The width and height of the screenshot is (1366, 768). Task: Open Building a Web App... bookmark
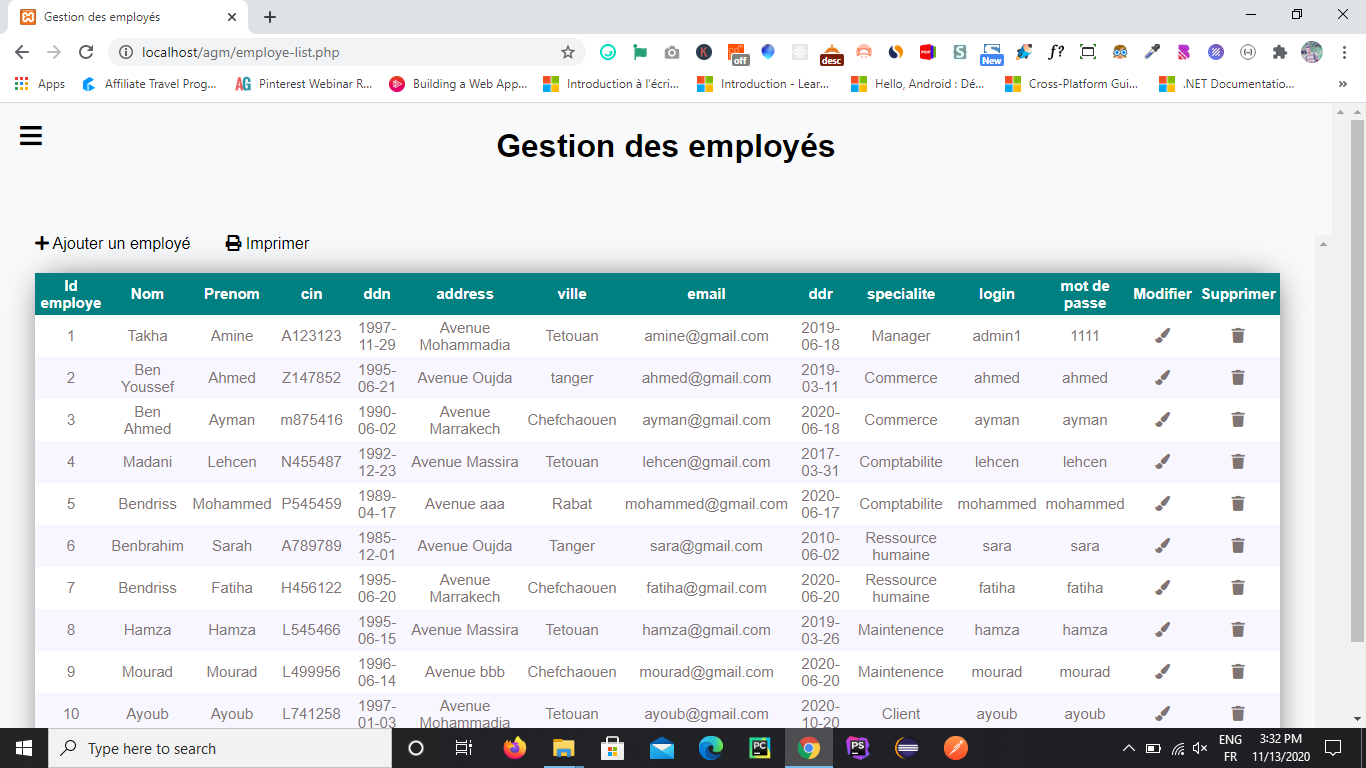click(x=458, y=84)
